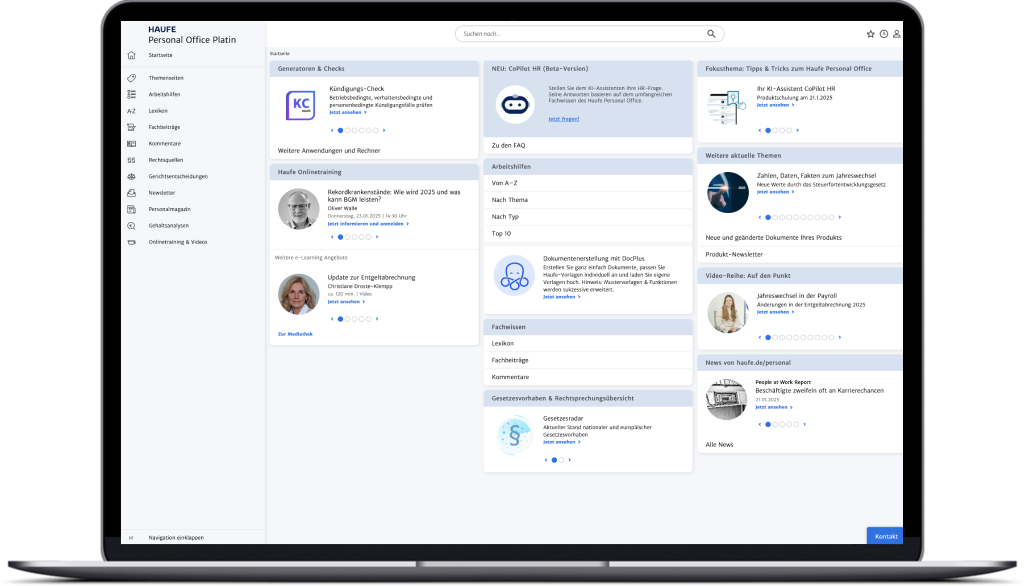This screenshot has height=586, width=1024.
Task: Click the Gerichtsentscheidungen scales icon
Action: 131,176
